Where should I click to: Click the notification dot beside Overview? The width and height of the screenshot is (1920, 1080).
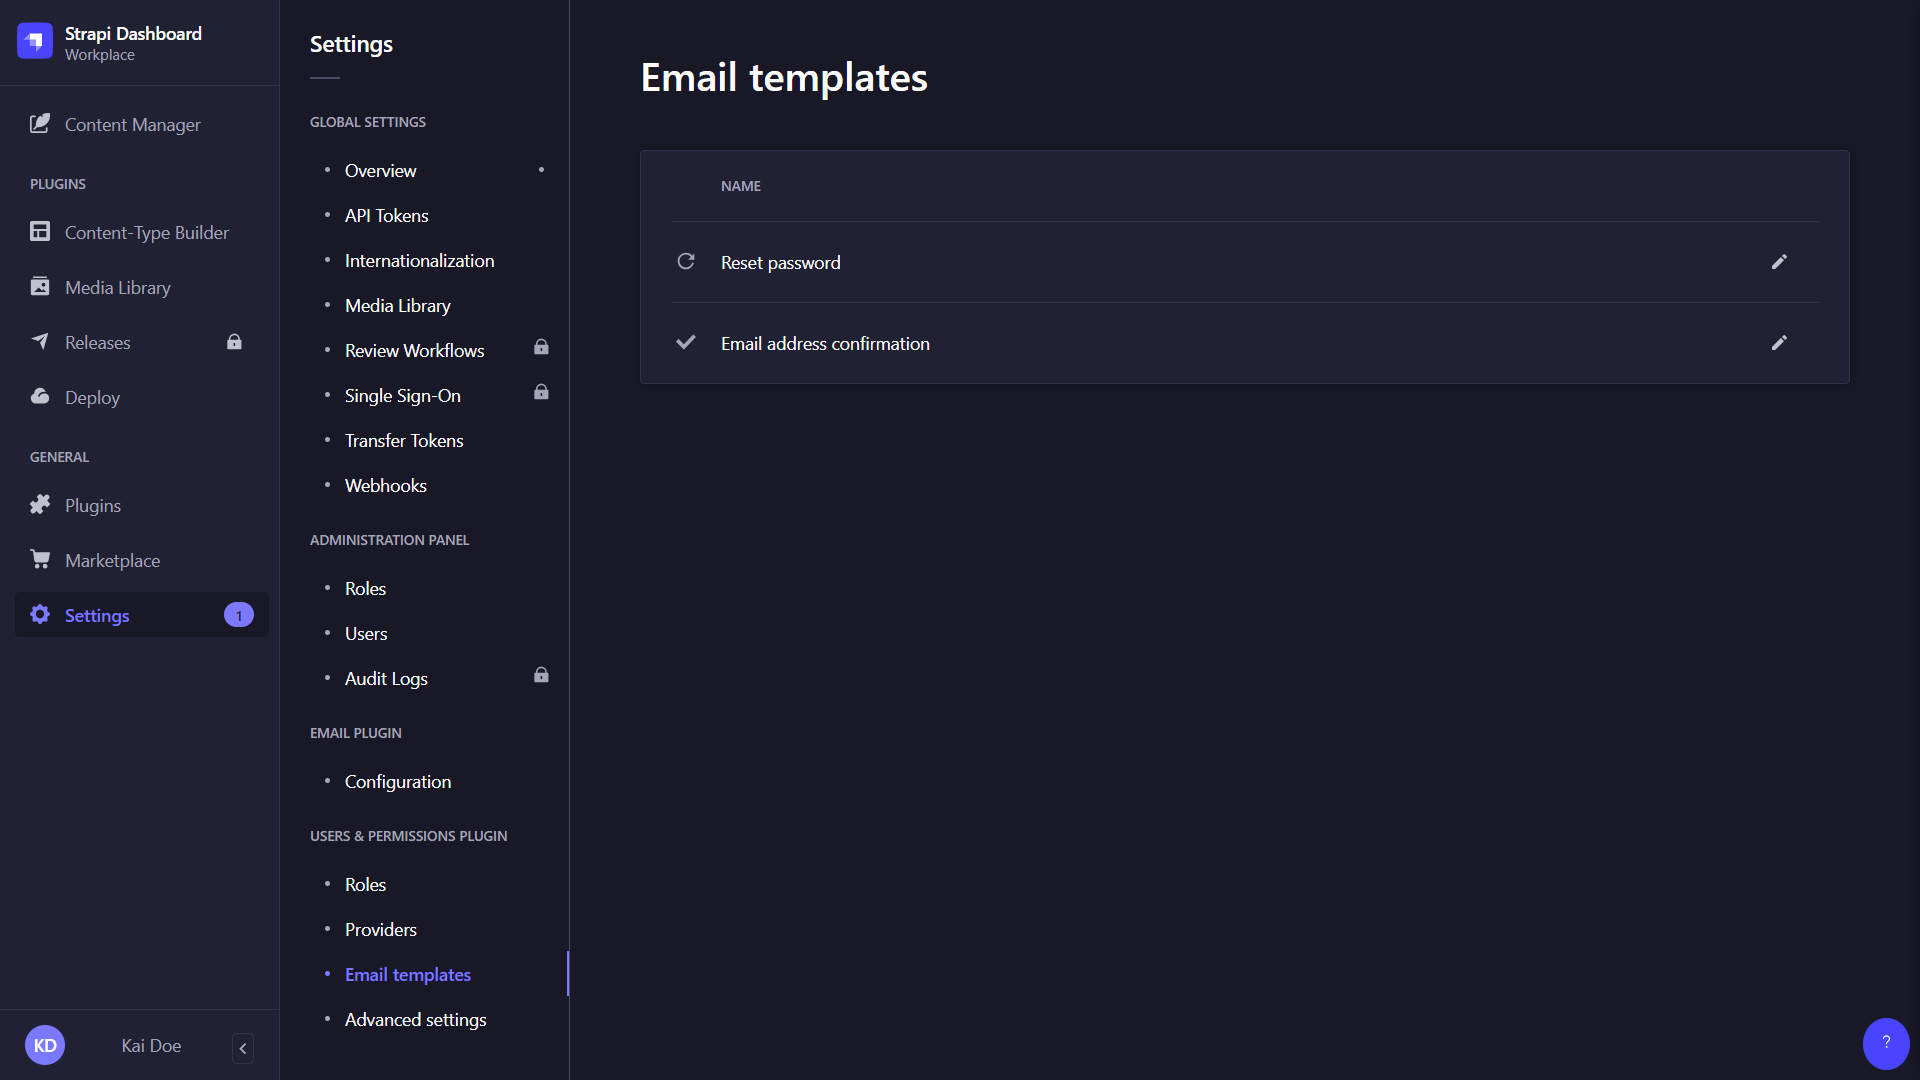(x=541, y=170)
